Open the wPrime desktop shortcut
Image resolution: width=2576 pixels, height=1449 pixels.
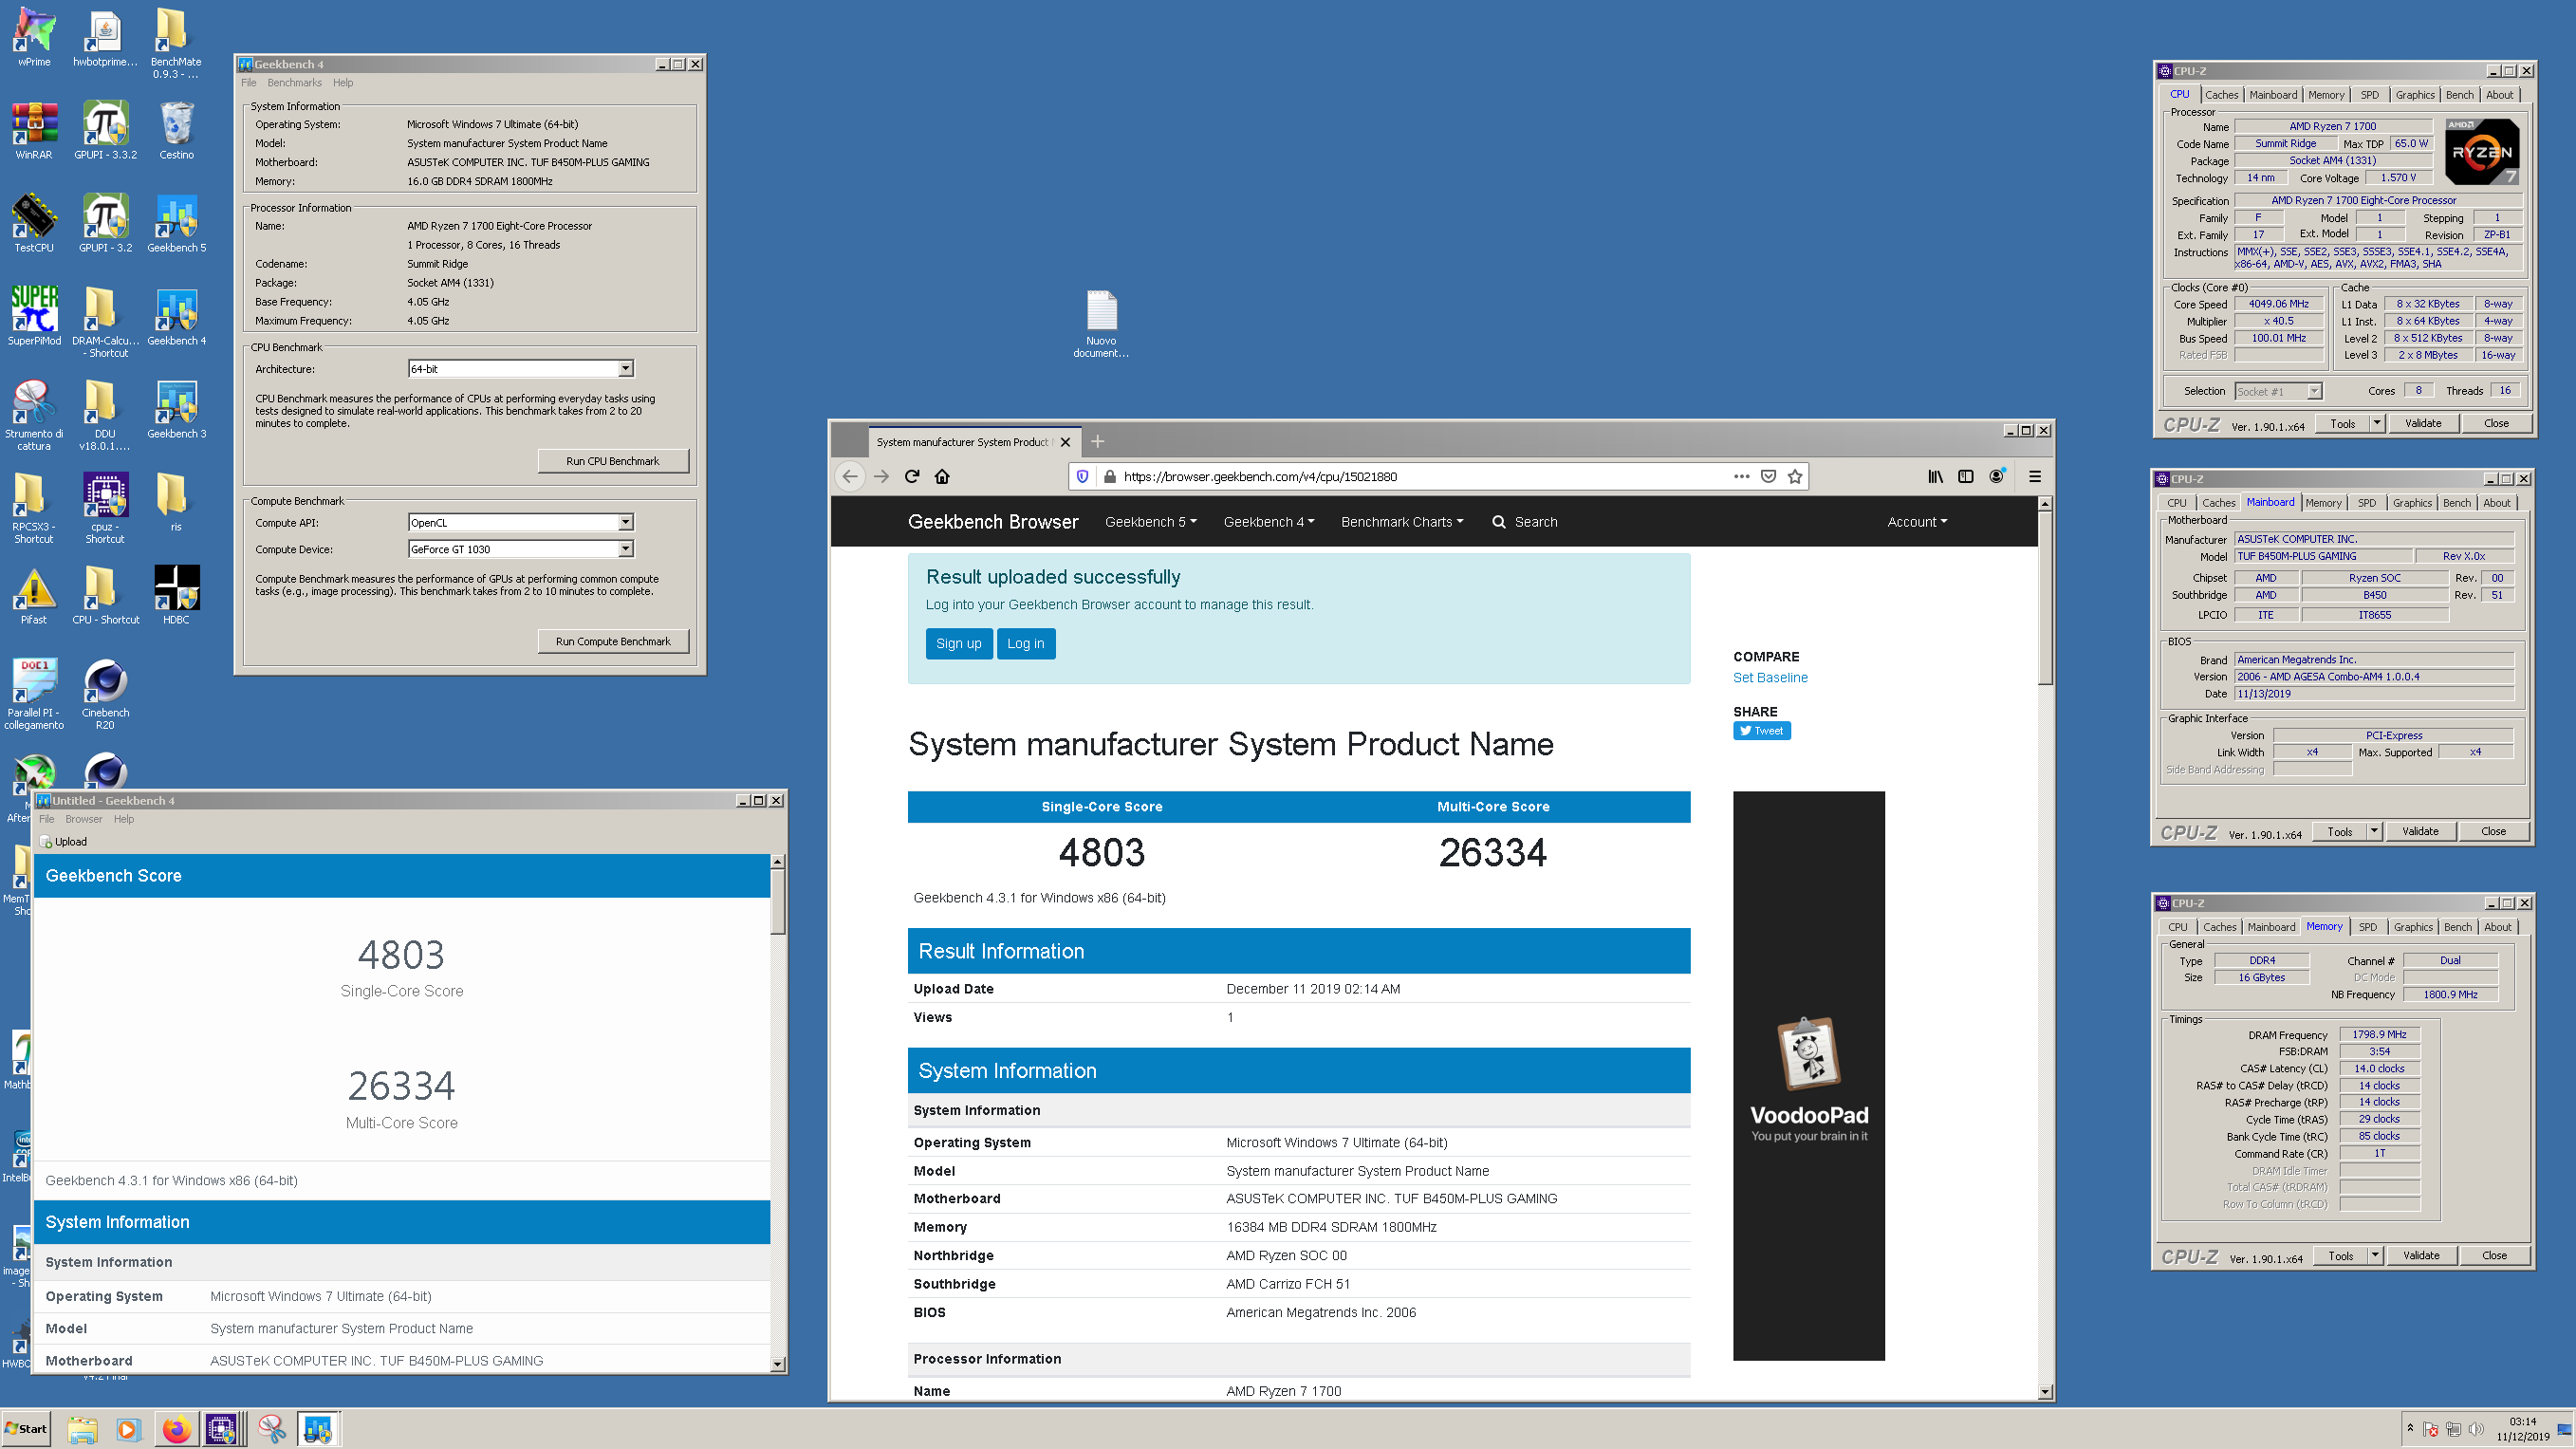pyautogui.click(x=34, y=37)
